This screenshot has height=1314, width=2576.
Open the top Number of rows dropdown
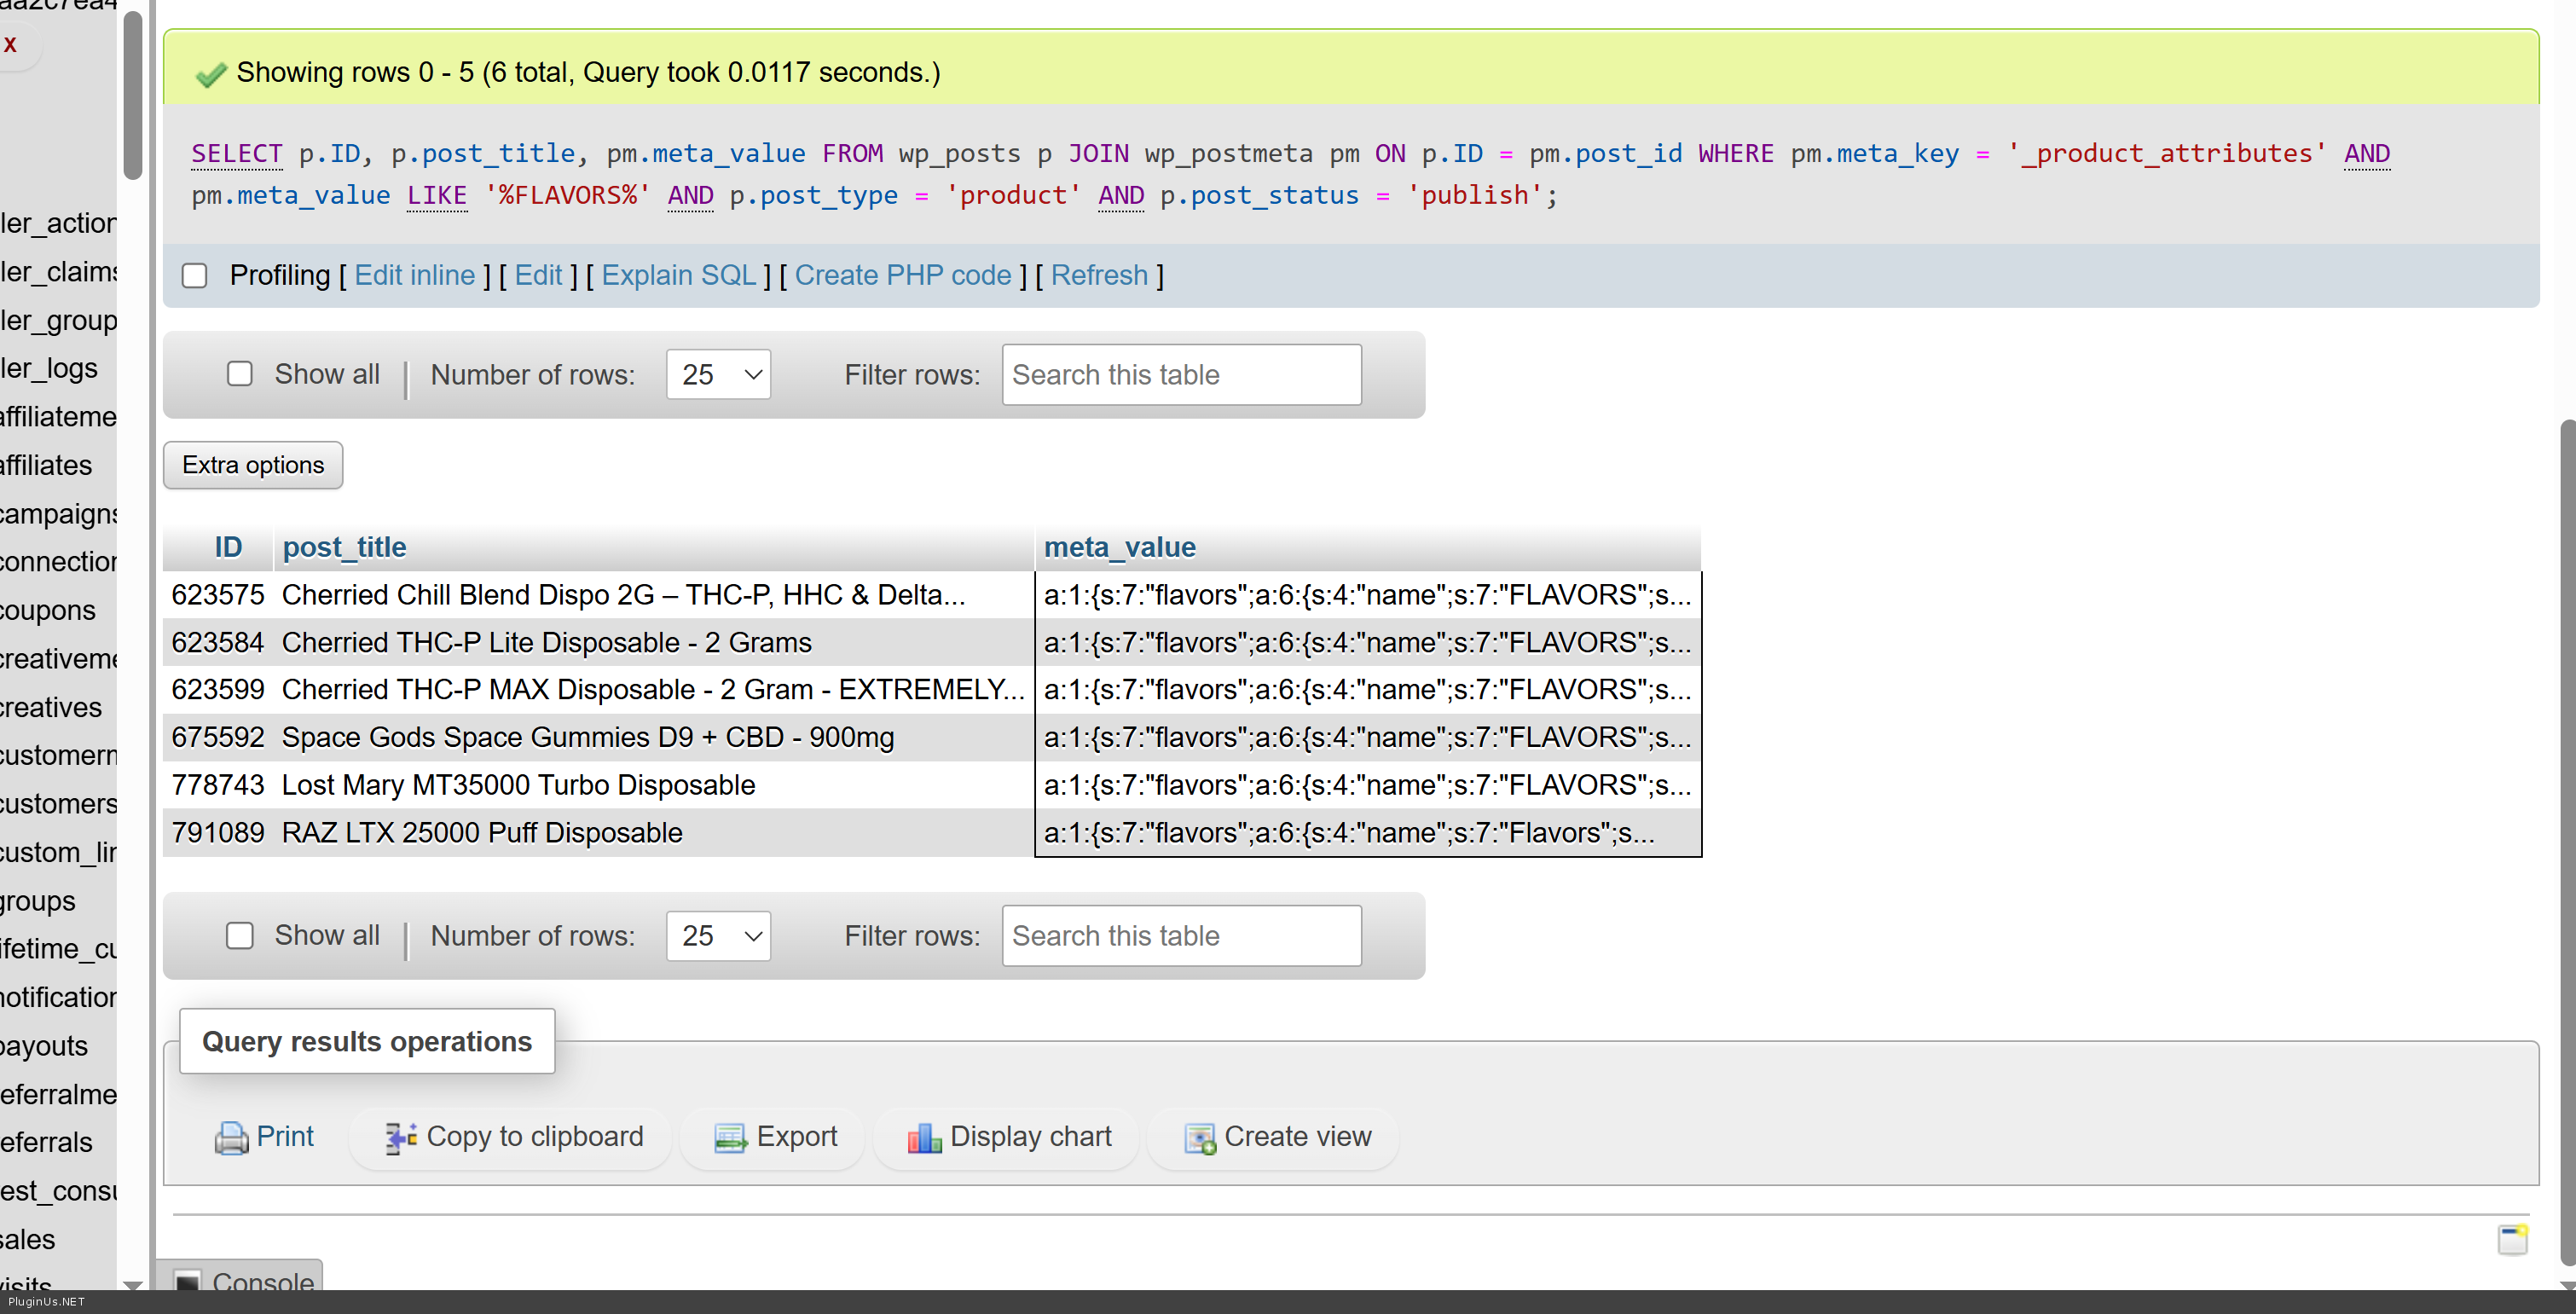(718, 374)
